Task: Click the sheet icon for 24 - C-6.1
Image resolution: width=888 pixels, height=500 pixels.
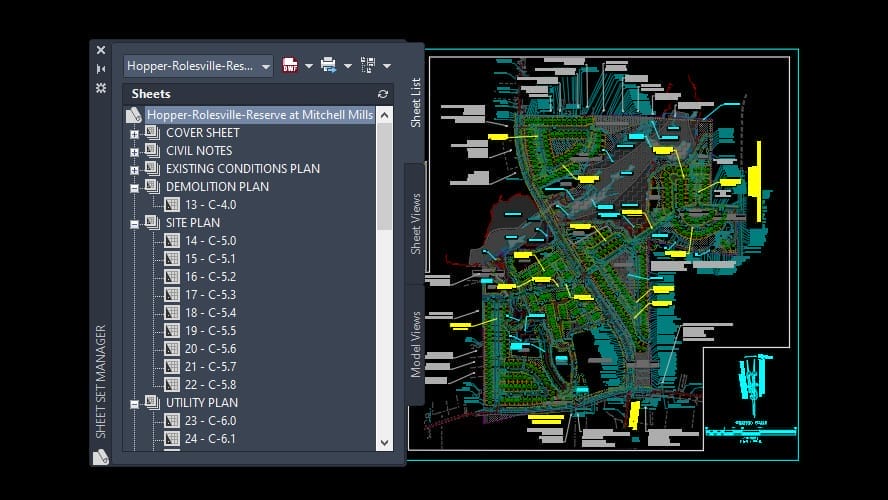Action: click(172, 439)
